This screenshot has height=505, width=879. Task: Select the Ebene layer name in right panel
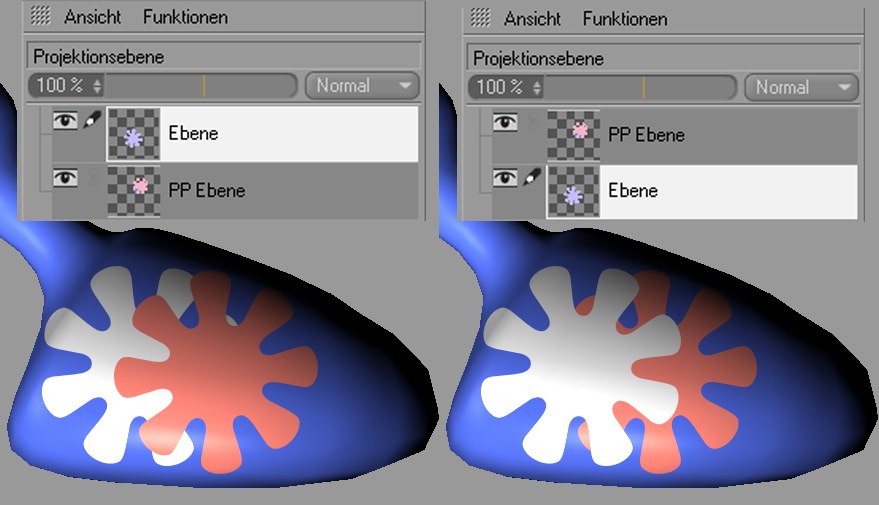633,191
